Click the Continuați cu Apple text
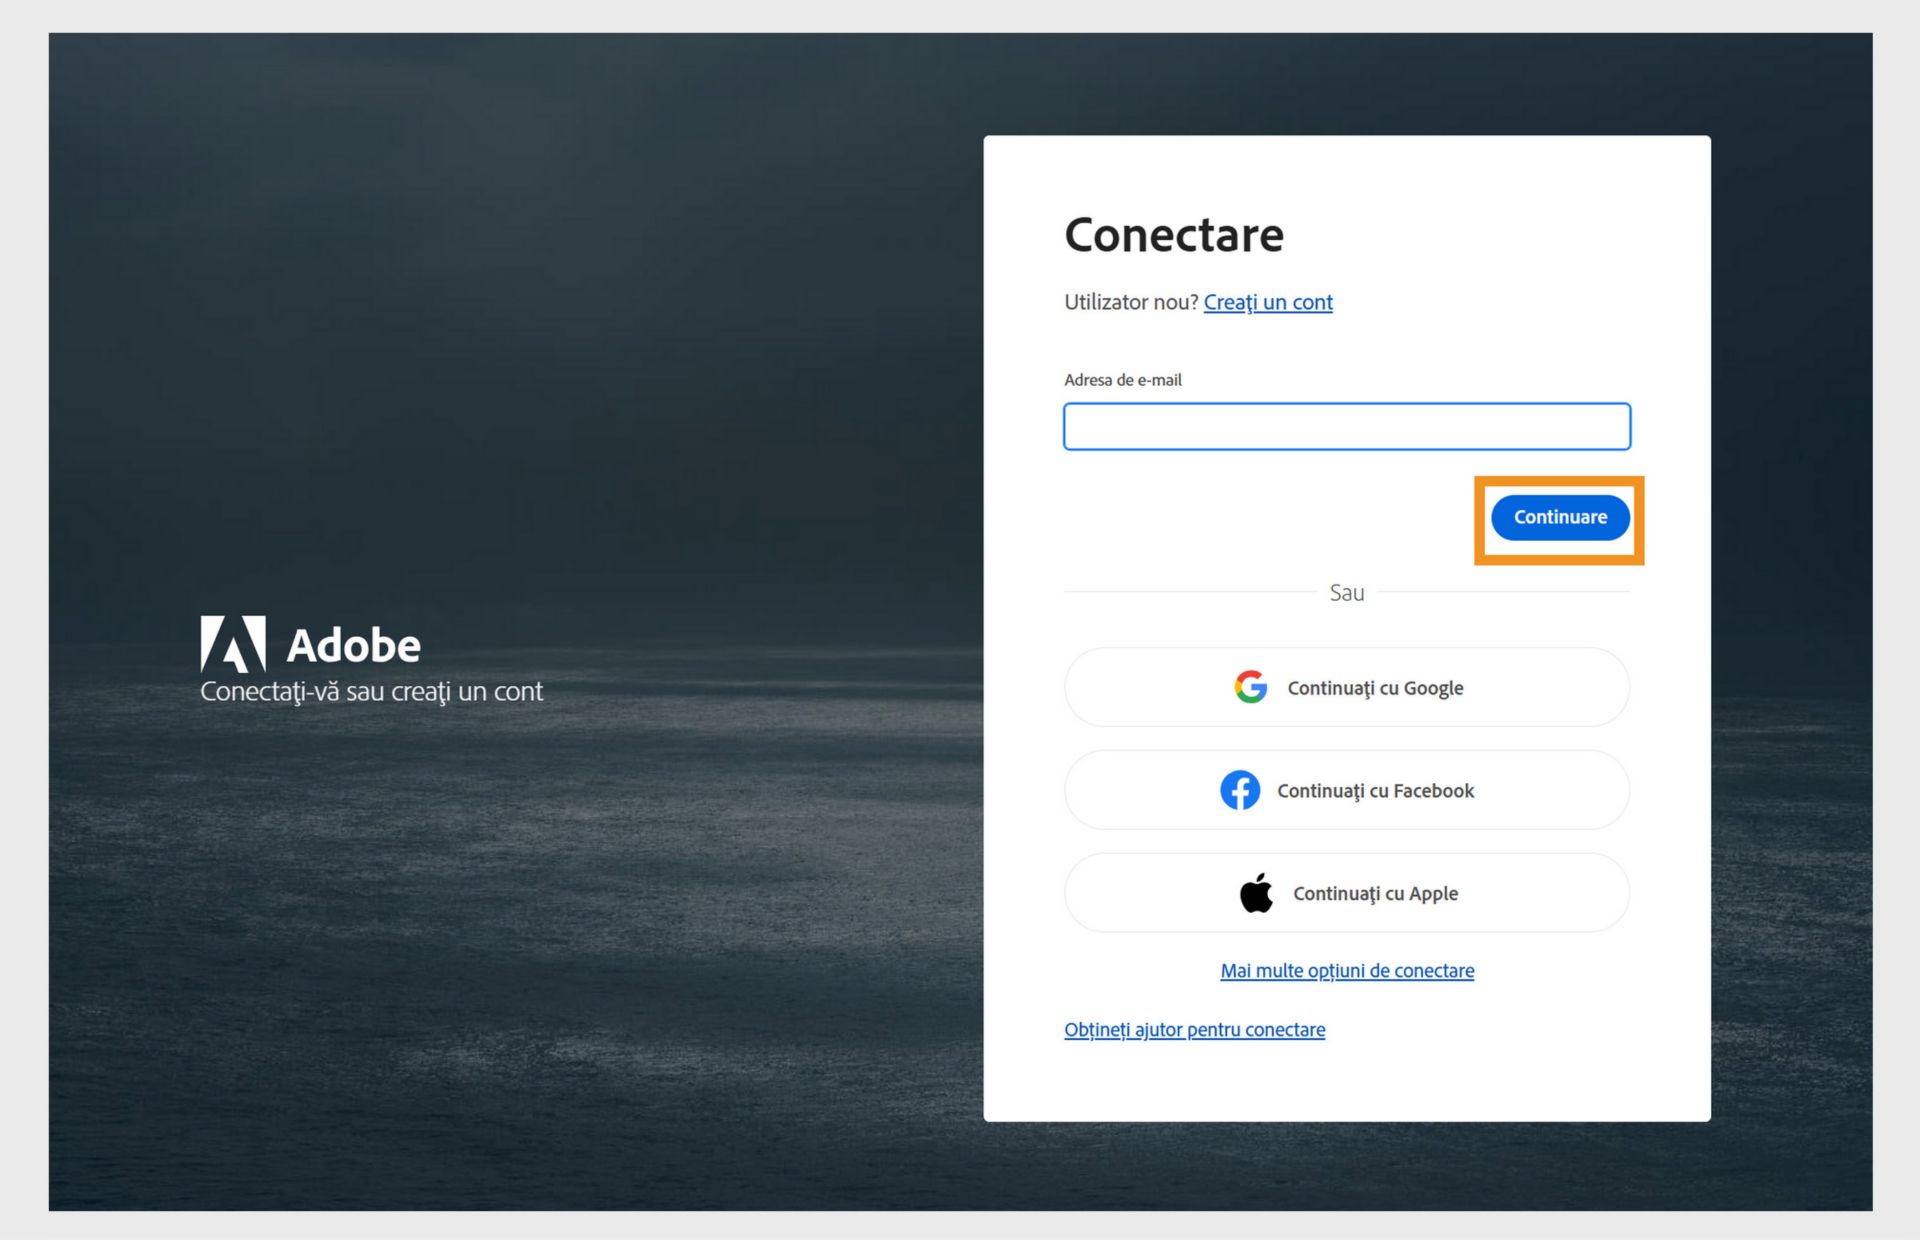 [1375, 894]
